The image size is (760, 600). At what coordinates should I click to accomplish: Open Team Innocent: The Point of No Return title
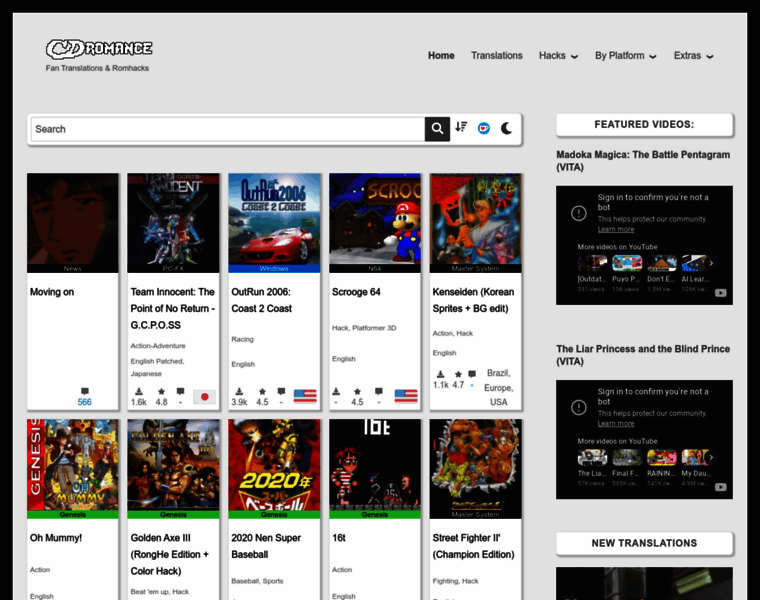(x=173, y=308)
